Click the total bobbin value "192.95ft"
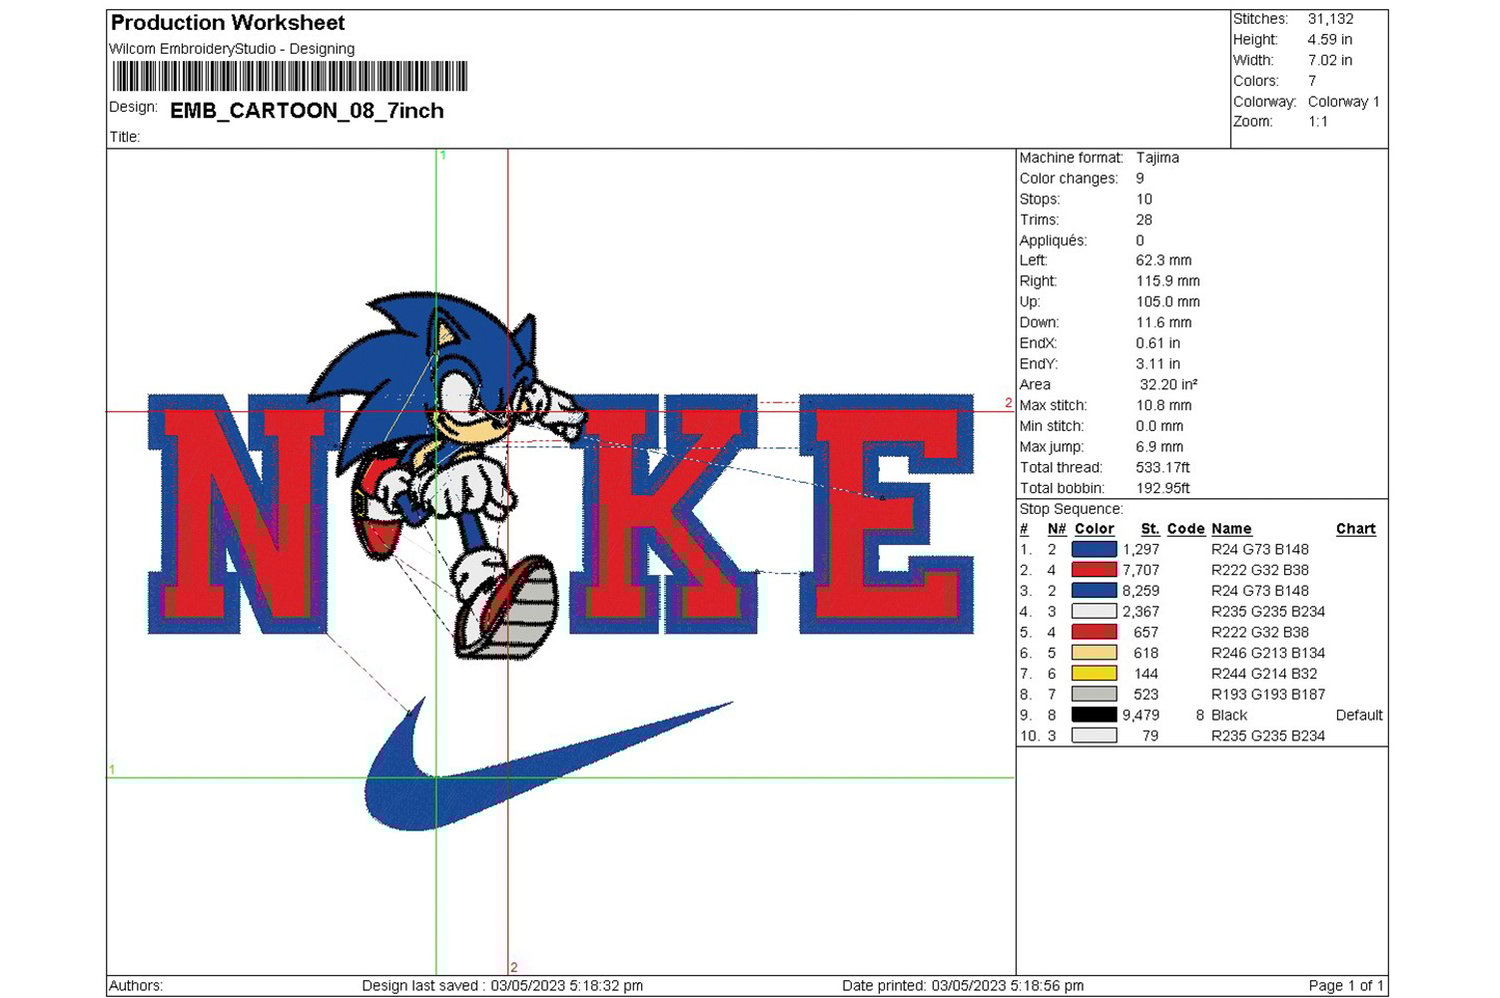 pyautogui.click(x=1163, y=489)
